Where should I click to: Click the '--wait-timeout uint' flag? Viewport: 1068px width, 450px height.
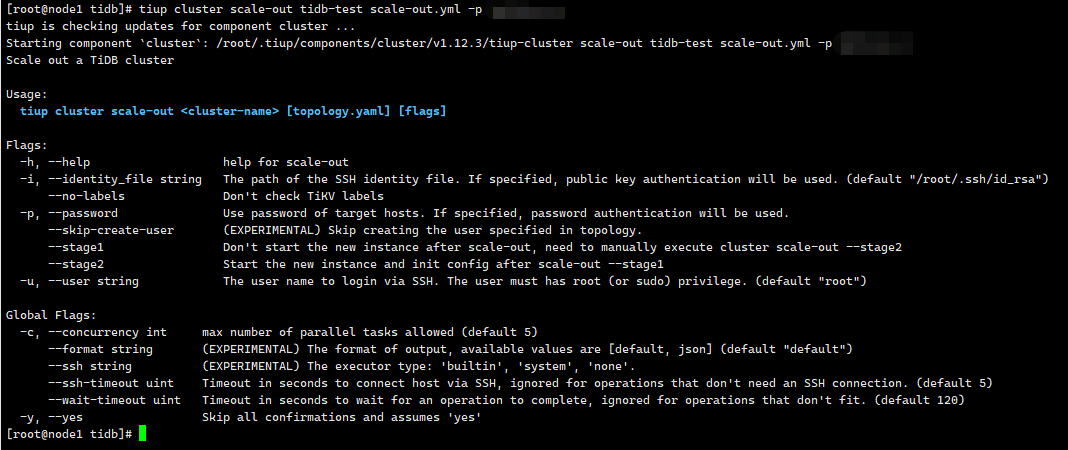pyautogui.click(x=114, y=400)
